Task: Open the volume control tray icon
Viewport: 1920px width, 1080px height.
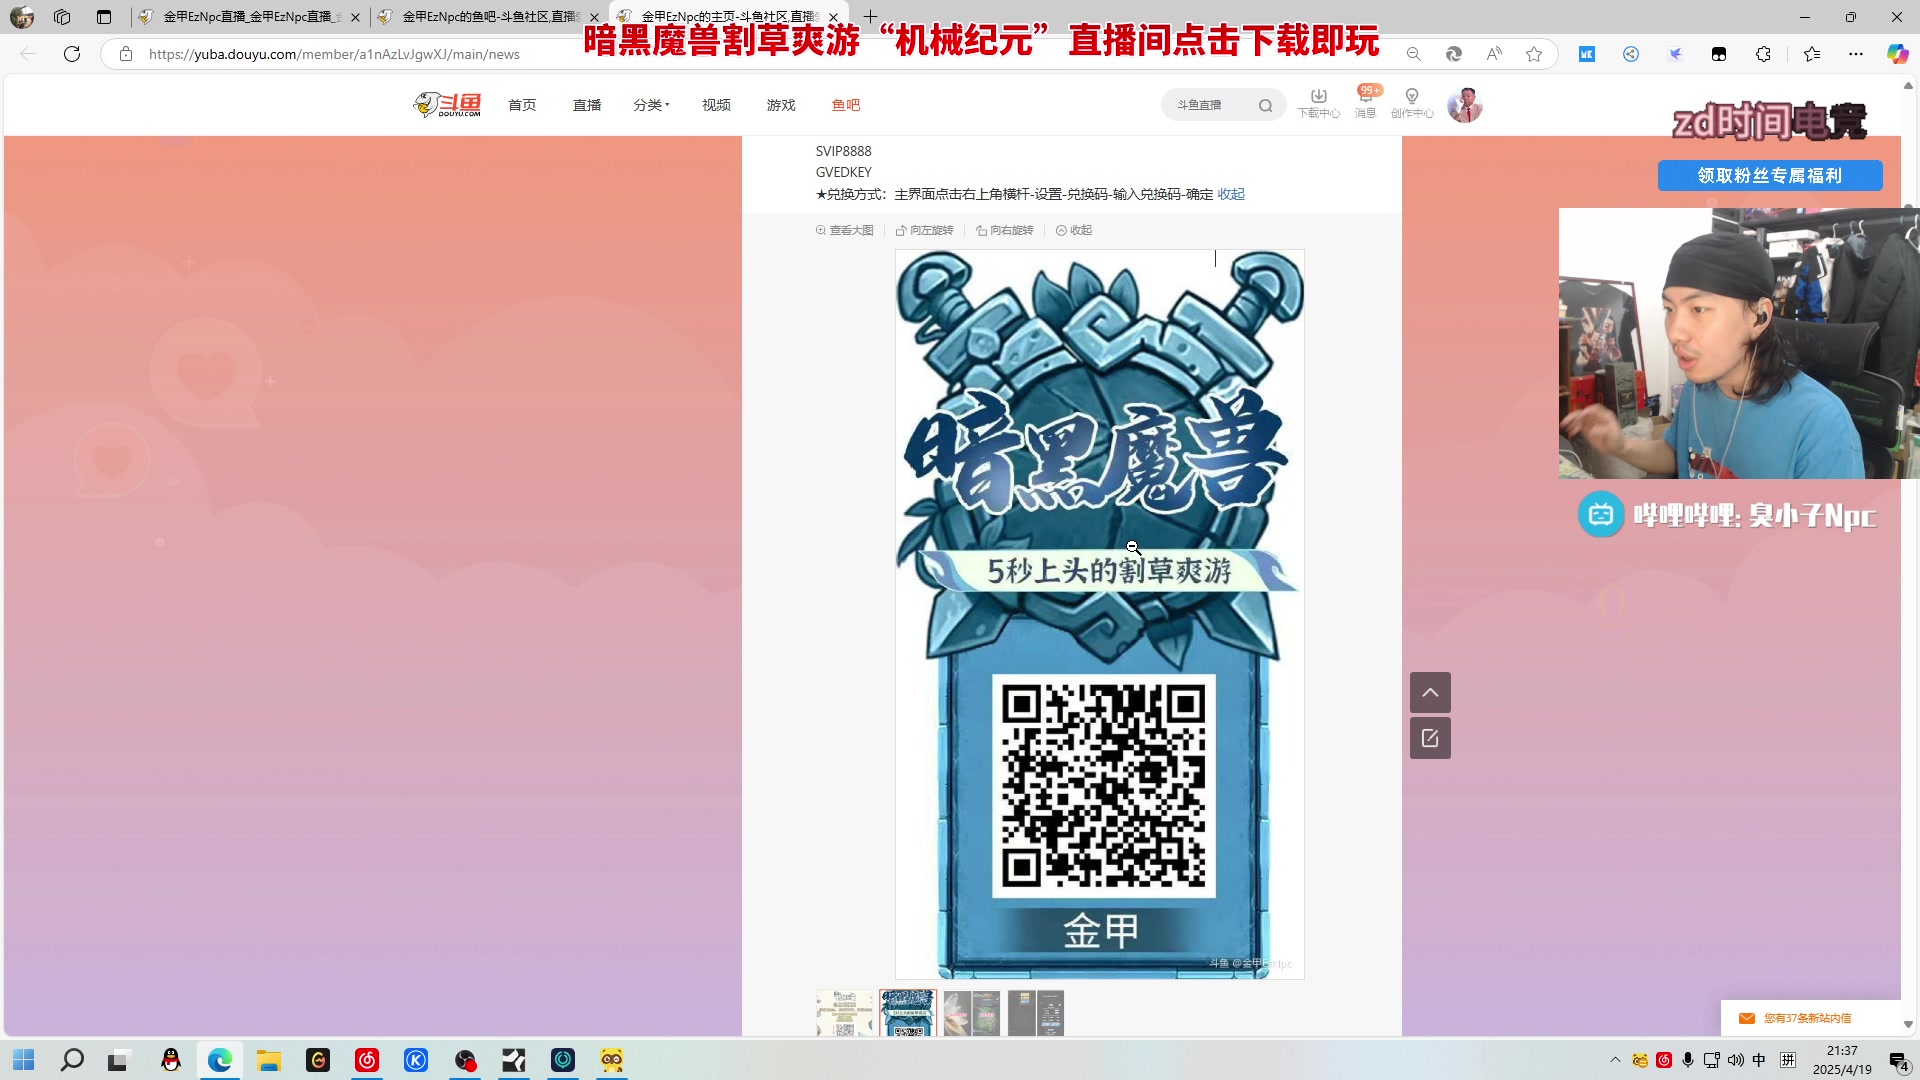Action: point(1735,1060)
